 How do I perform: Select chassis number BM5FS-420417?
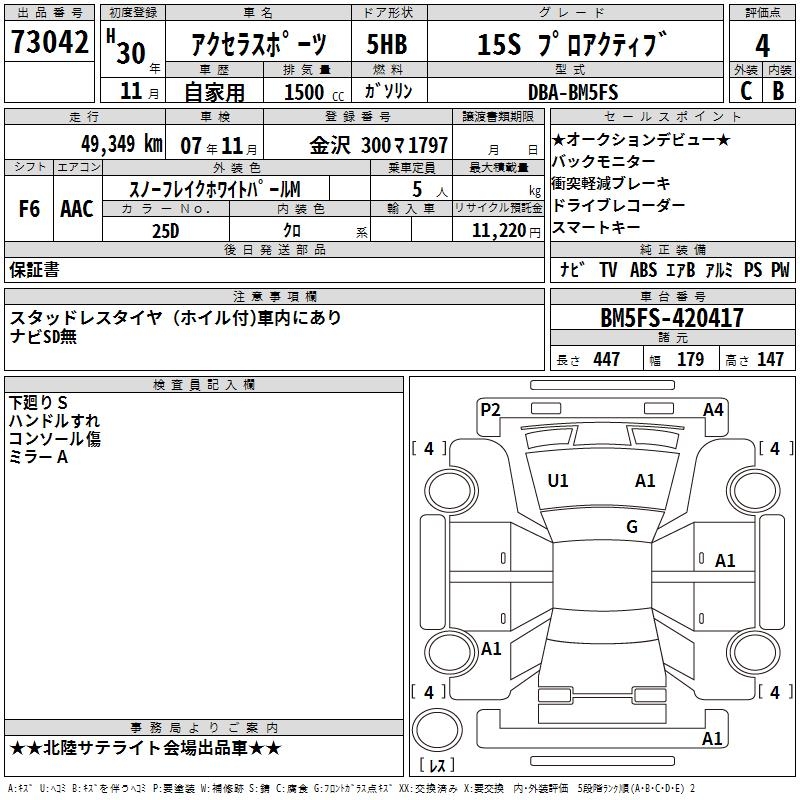[672, 318]
